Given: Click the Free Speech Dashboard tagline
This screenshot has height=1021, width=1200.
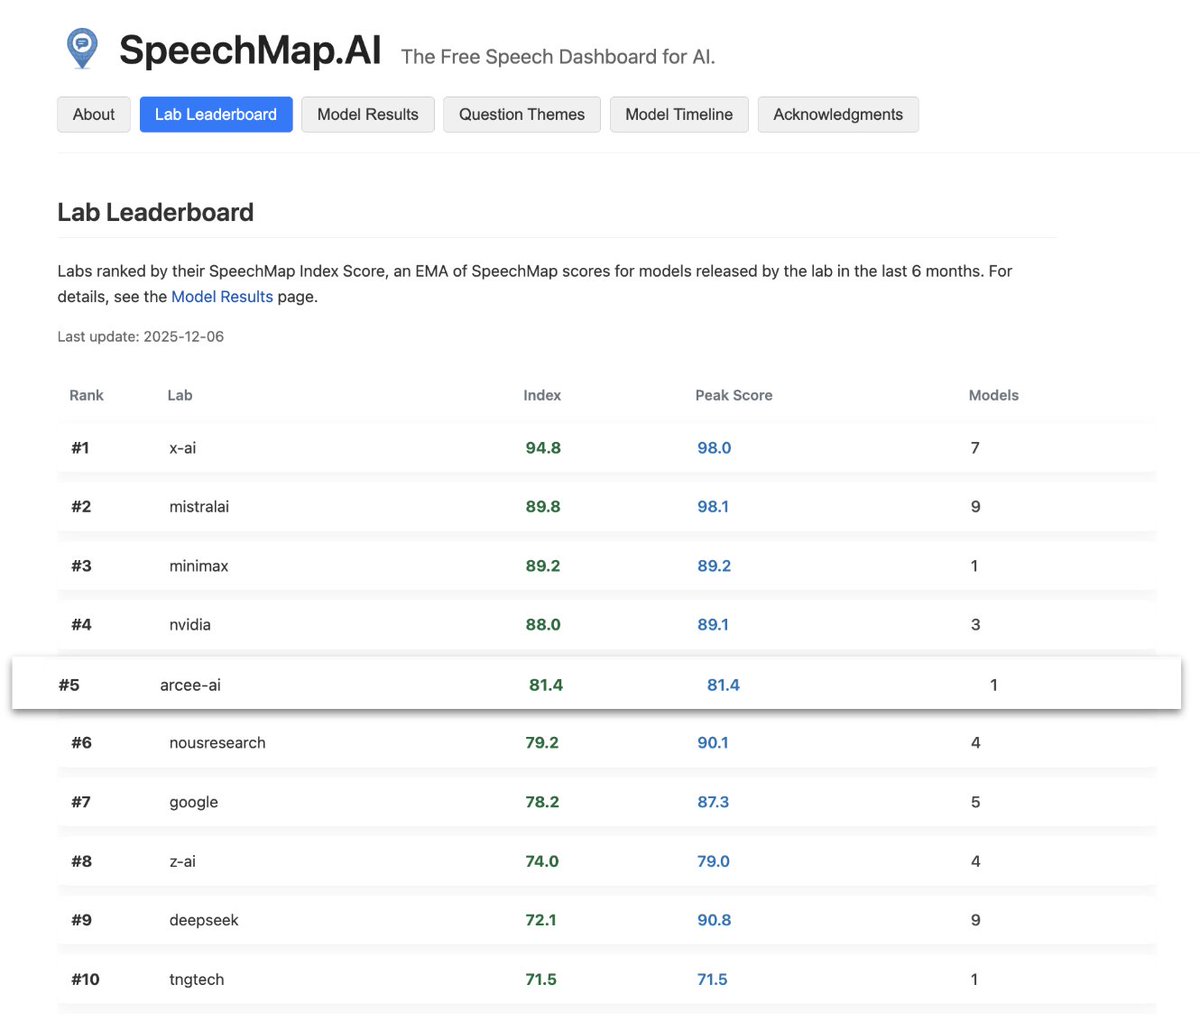Looking at the screenshot, I should point(558,57).
